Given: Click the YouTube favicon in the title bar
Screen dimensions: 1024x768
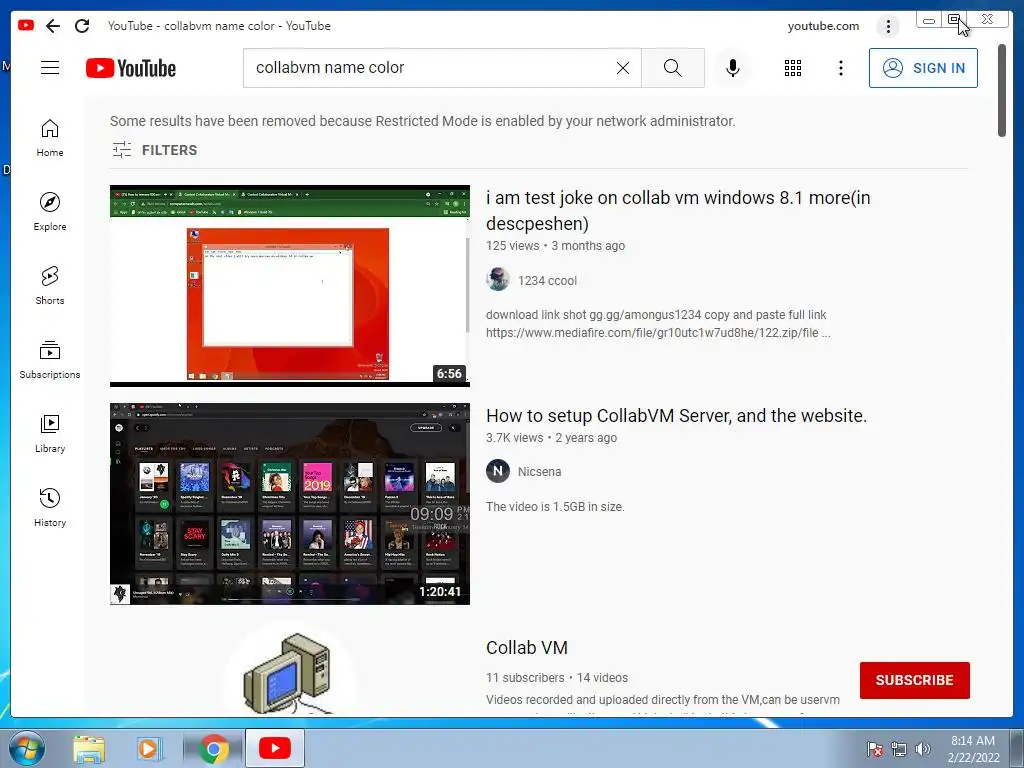Looking at the screenshot, I should 26,25.
